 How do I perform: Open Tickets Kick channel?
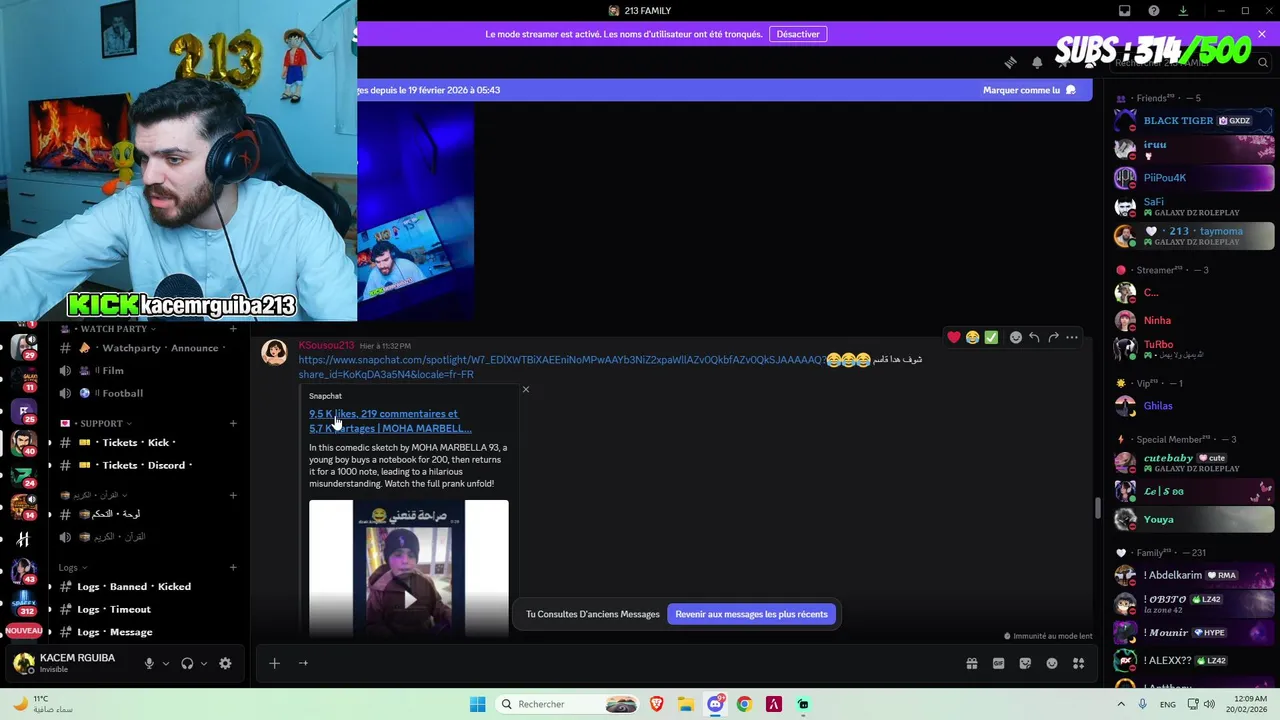pos(148,442)
